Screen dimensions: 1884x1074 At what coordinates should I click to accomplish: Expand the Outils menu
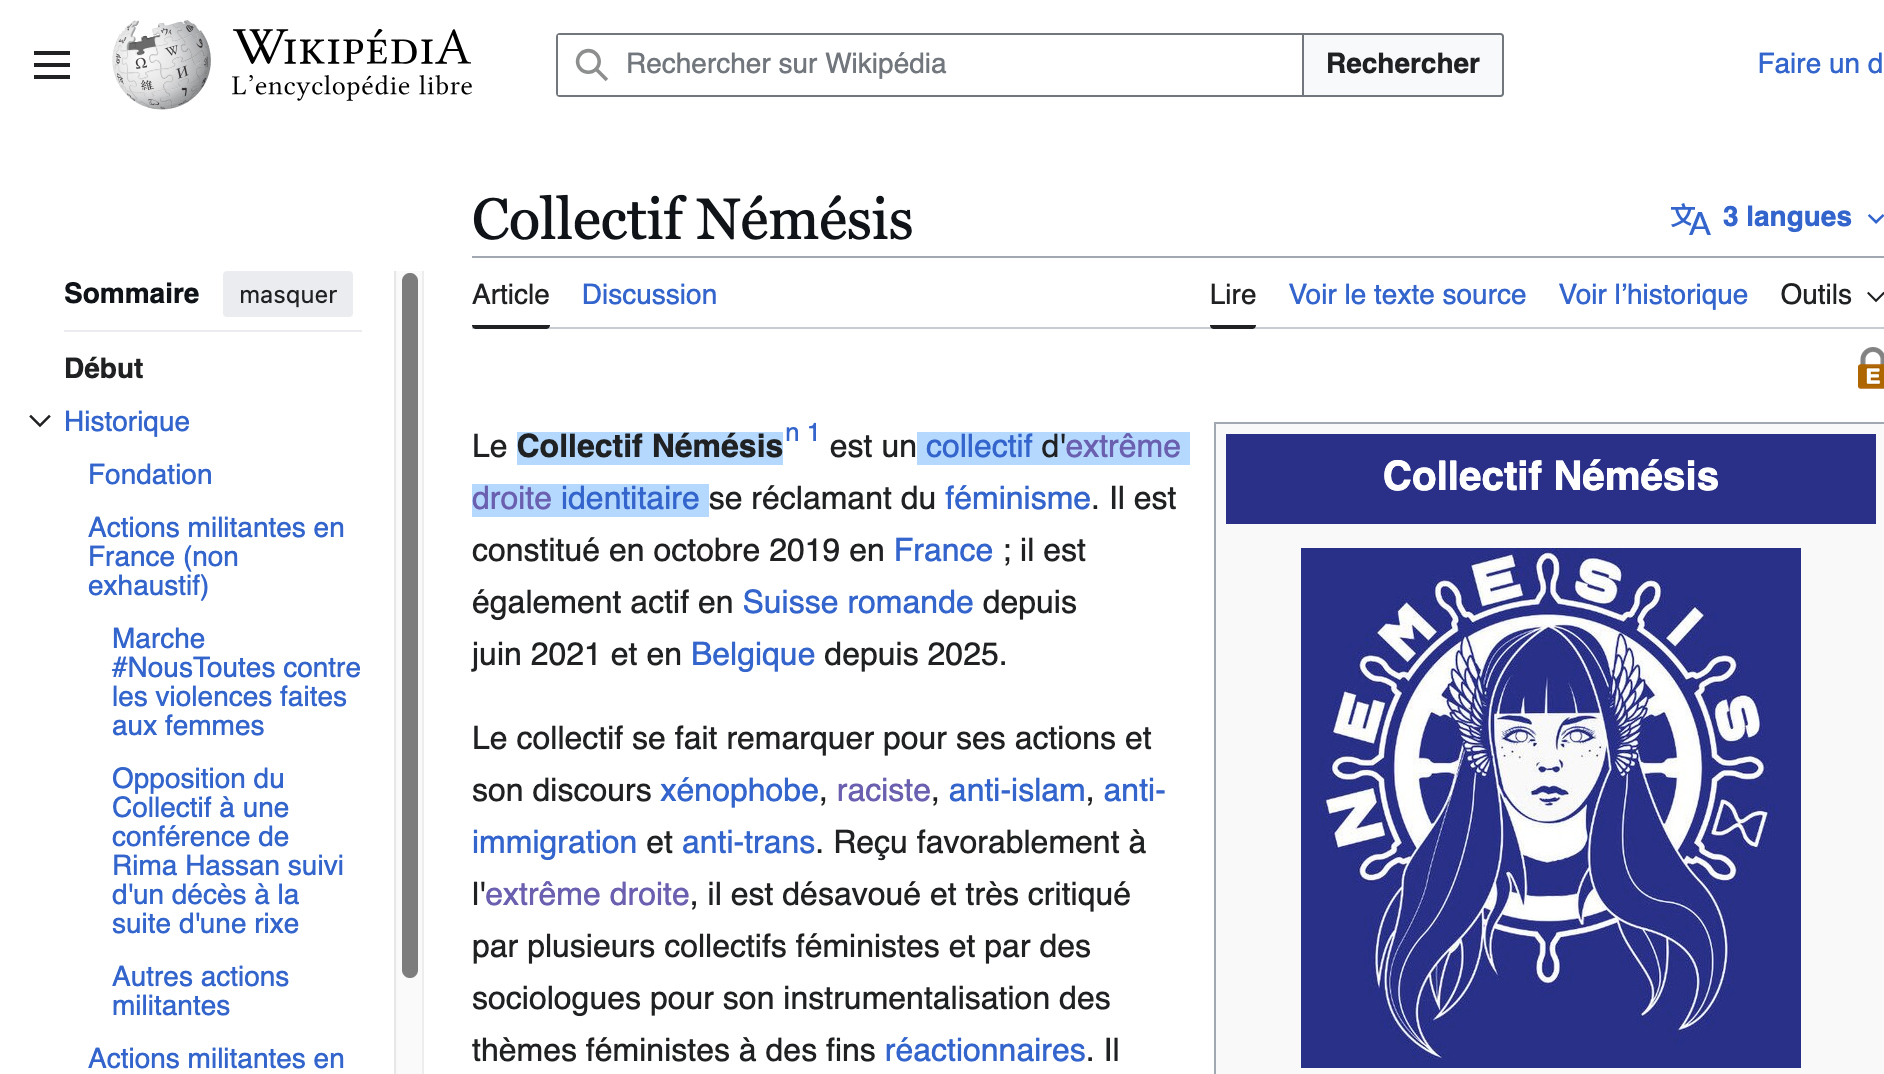pos(1830,295)
